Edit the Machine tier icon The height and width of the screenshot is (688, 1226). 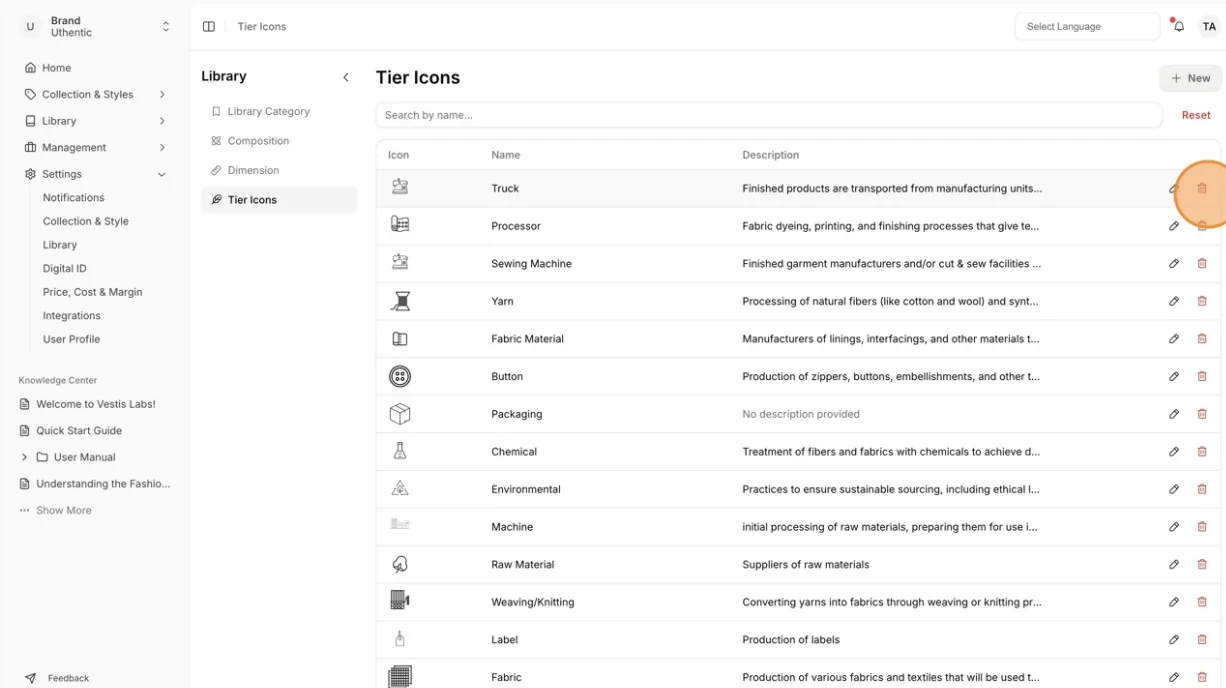click(x=1174, y=527)
